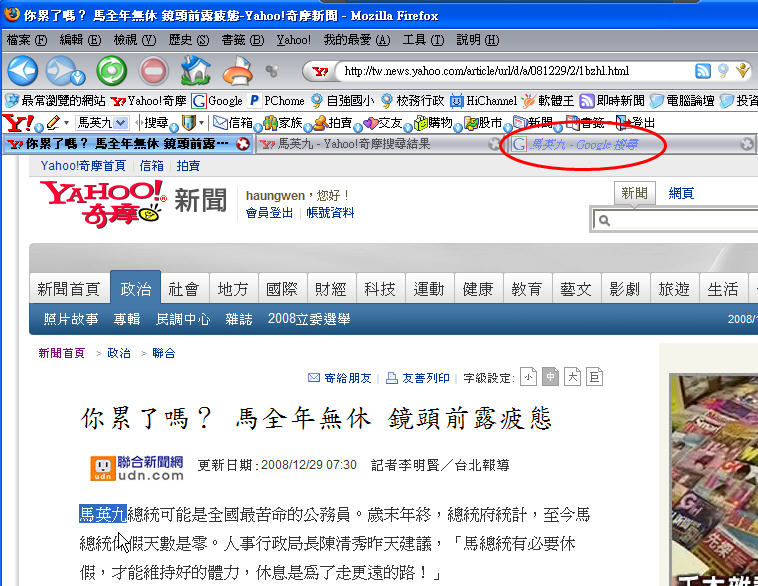
Task: Open the Yahoo!奇摩 bookmark
Action: 148,101
